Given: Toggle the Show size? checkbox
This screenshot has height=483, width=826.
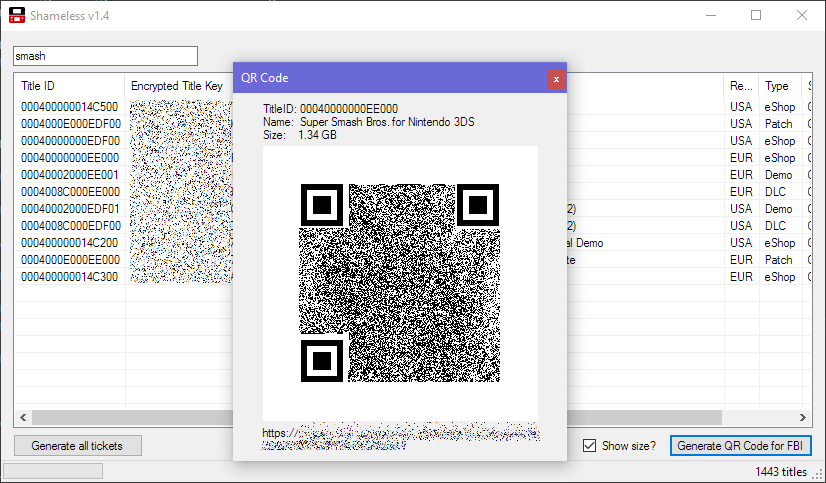Looking at the screenshot, I should coord(589,446).
